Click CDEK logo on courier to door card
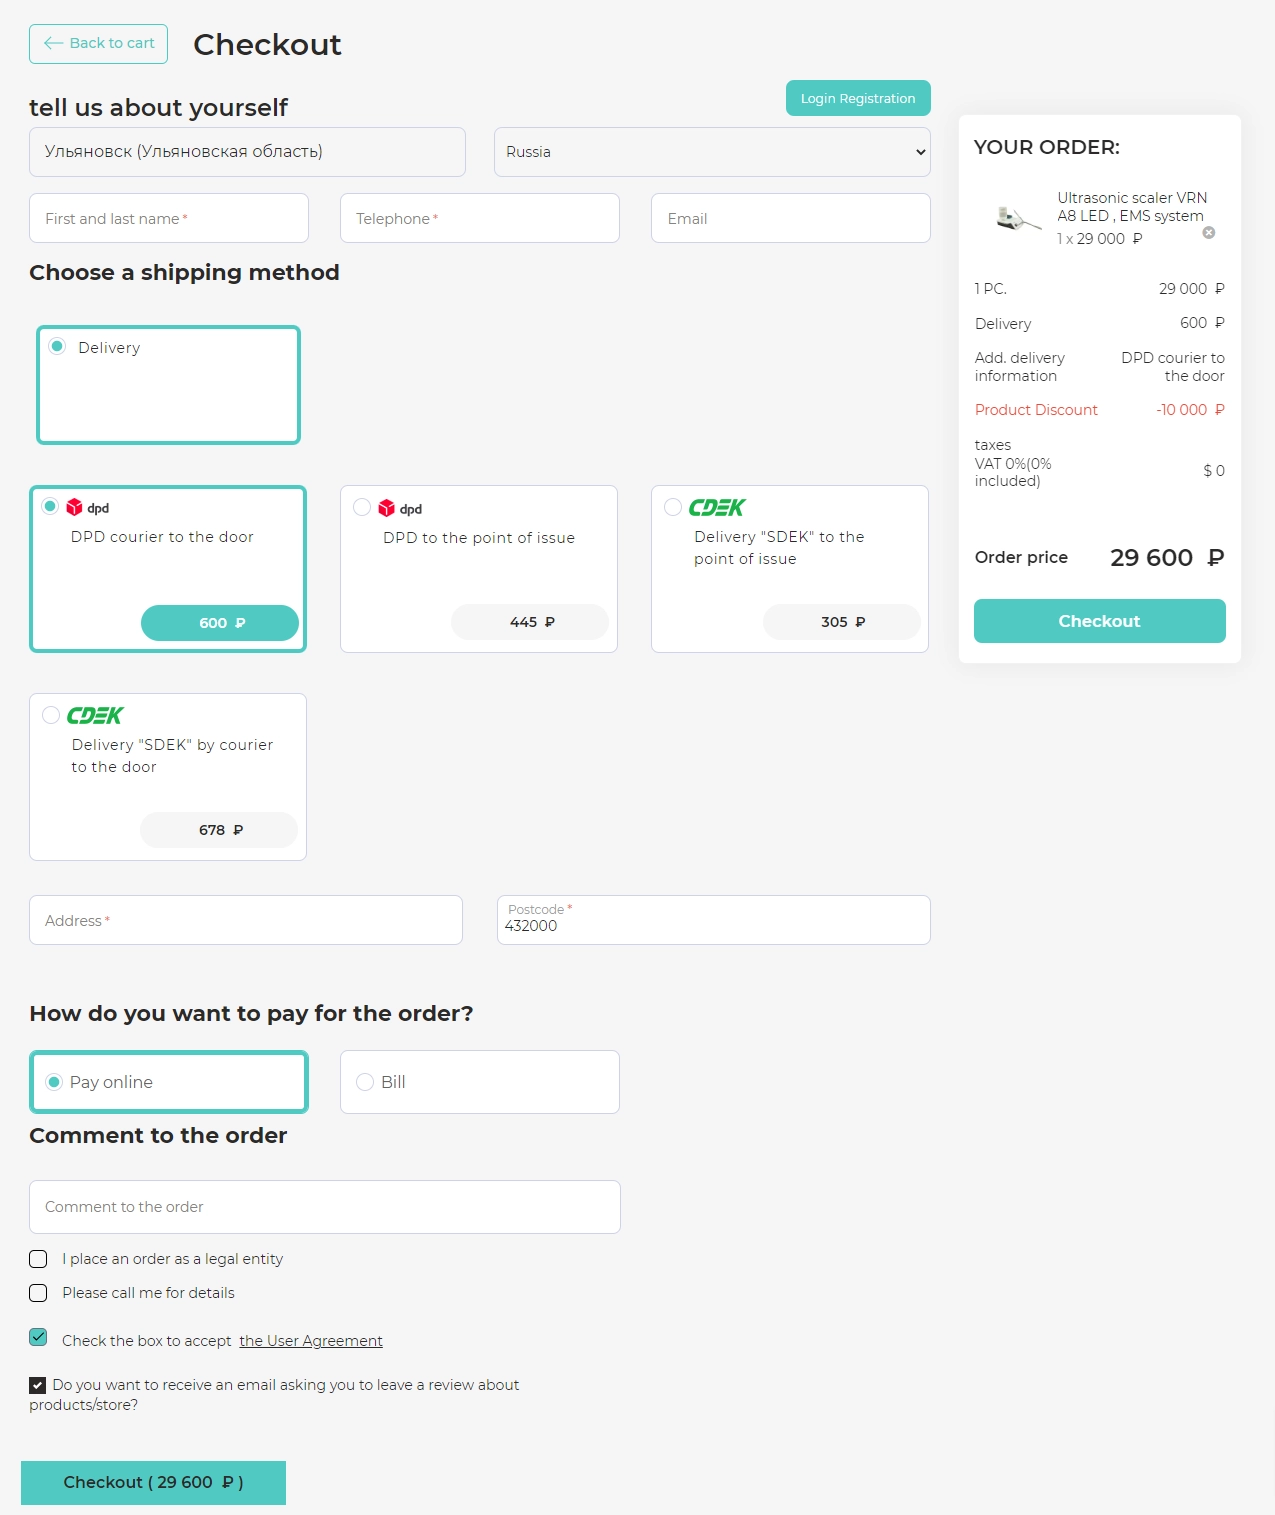The image size is (1275, 1515). (x=95, y=716)
